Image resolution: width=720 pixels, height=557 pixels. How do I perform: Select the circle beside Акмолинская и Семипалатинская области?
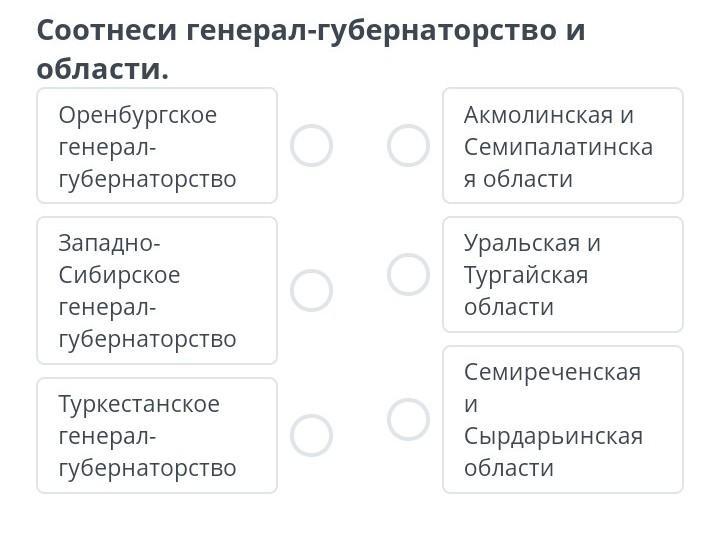tap(408, 145)
